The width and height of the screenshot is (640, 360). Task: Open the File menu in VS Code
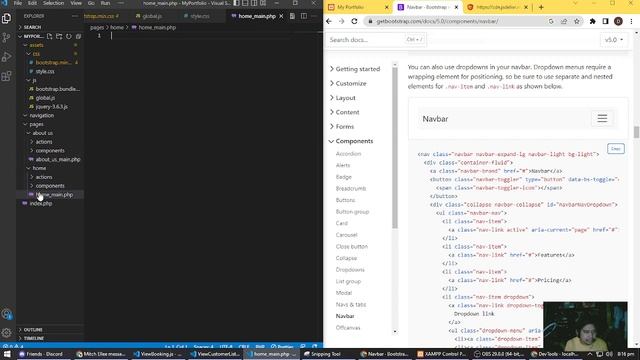pyautogui.click(x=18, y=3)
